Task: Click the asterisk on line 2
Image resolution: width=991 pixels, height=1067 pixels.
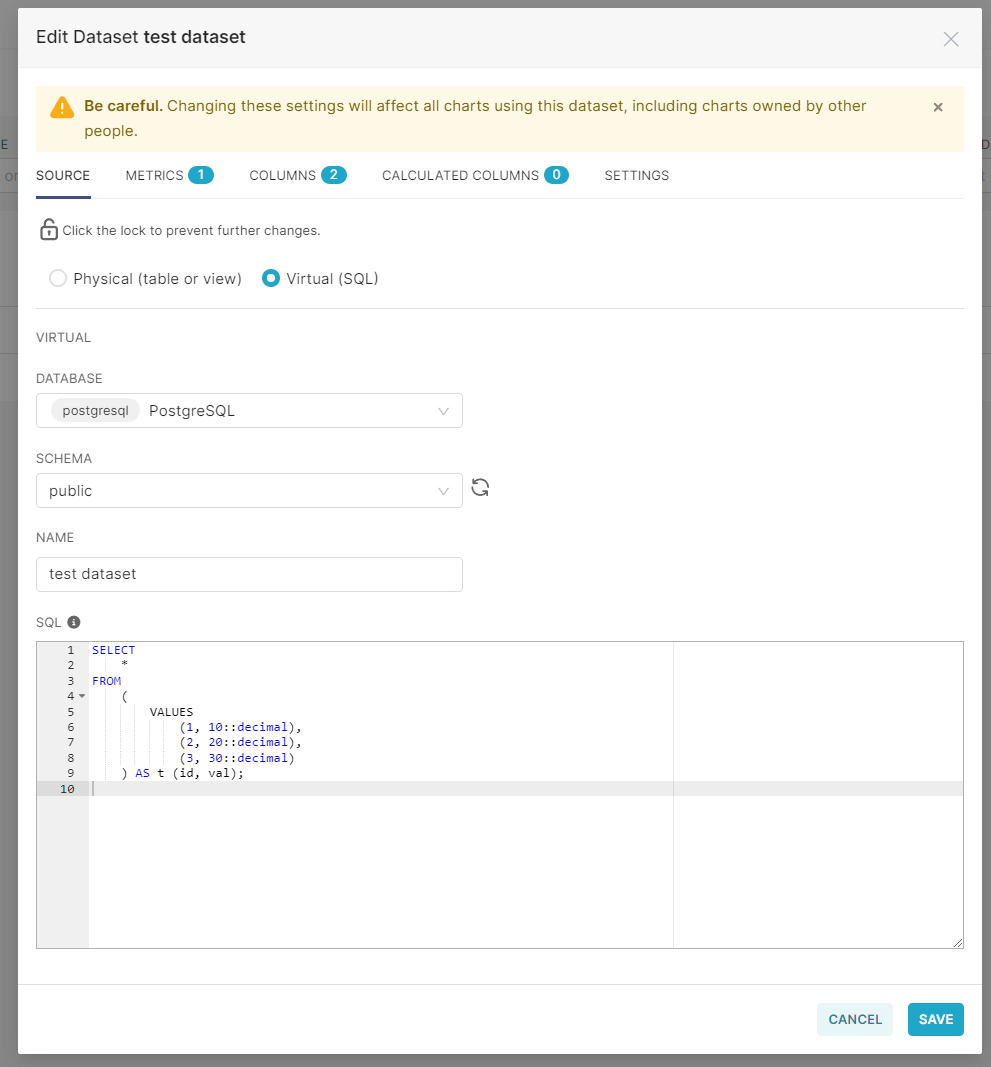Action: [125, 664]
